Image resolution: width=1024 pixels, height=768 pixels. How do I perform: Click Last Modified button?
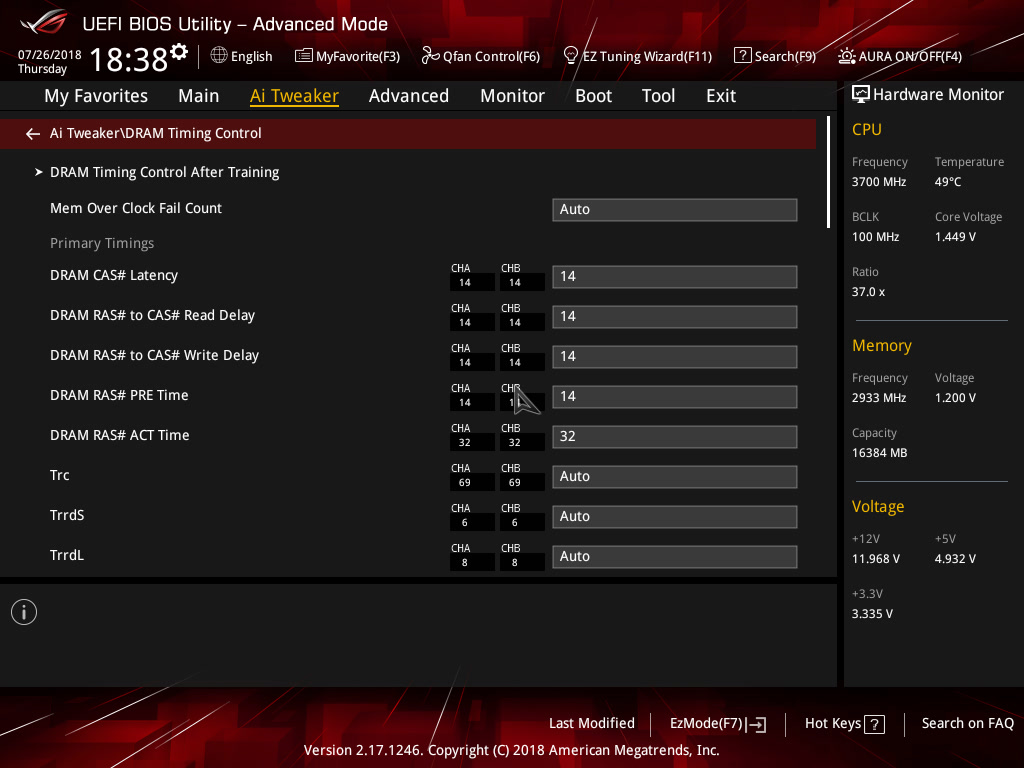coord(592,724)
